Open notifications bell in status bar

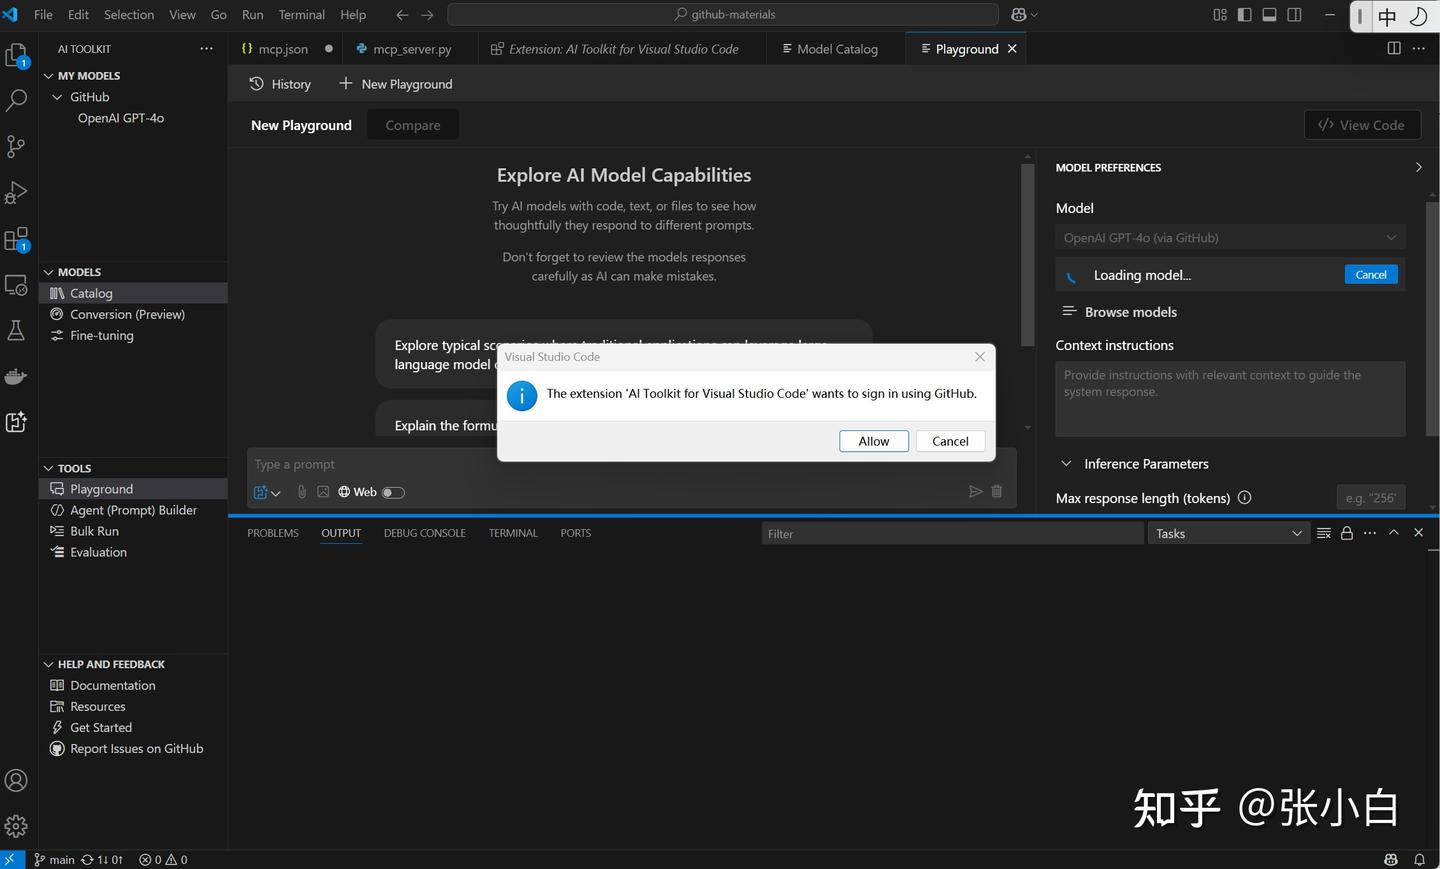click(x=1419, y=860)
